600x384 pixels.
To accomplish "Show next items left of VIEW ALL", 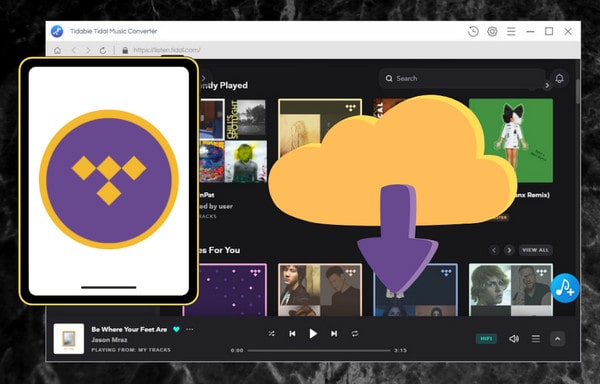I will [x=509, y=250].
